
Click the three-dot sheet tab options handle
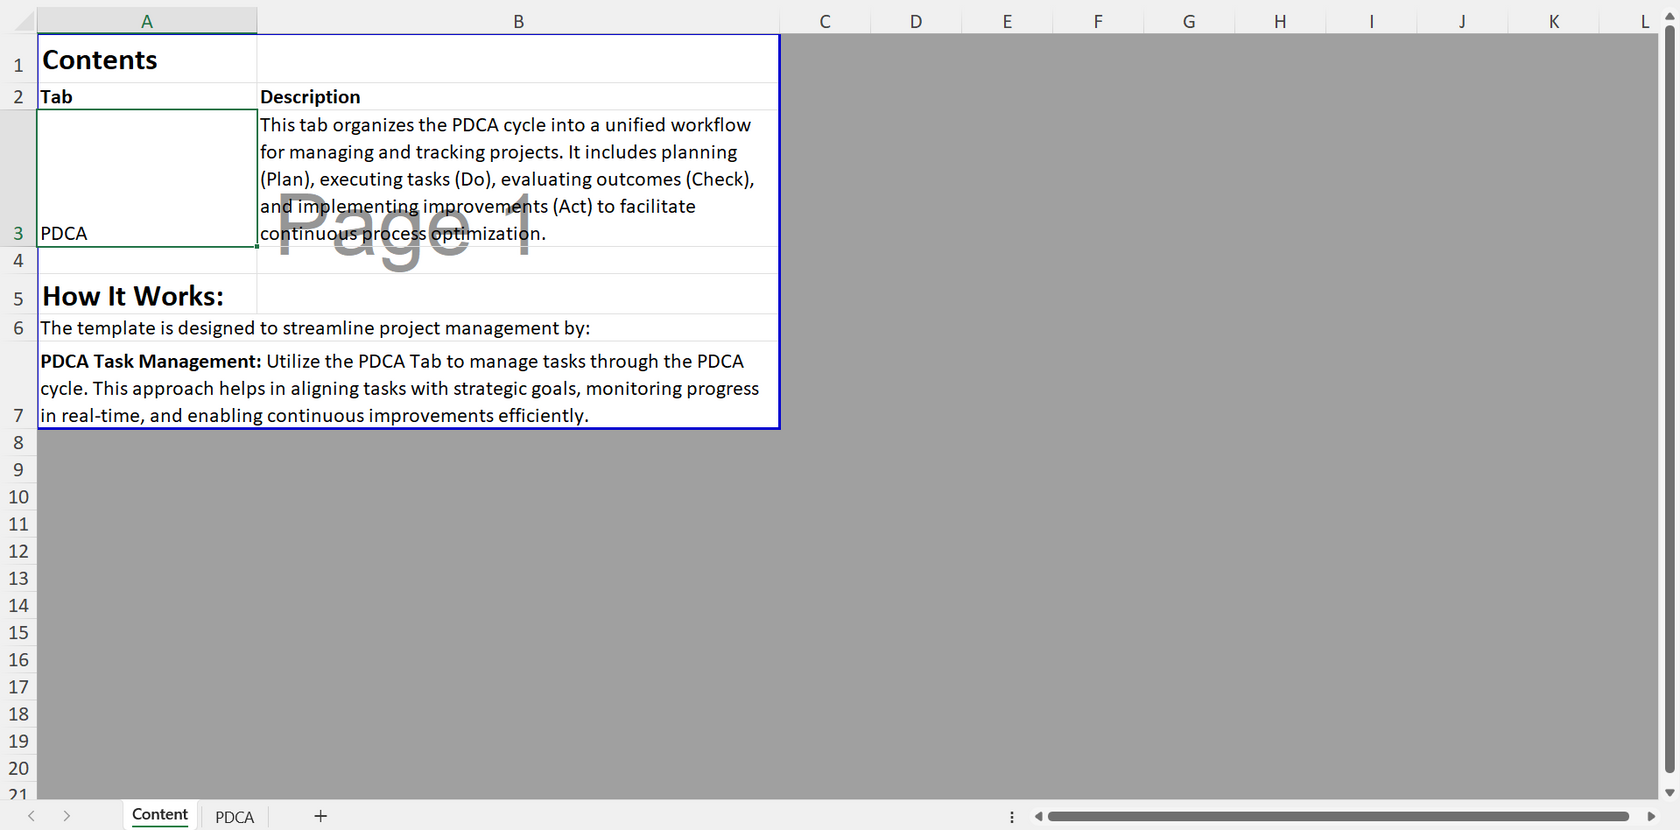tap(1012, 817)
